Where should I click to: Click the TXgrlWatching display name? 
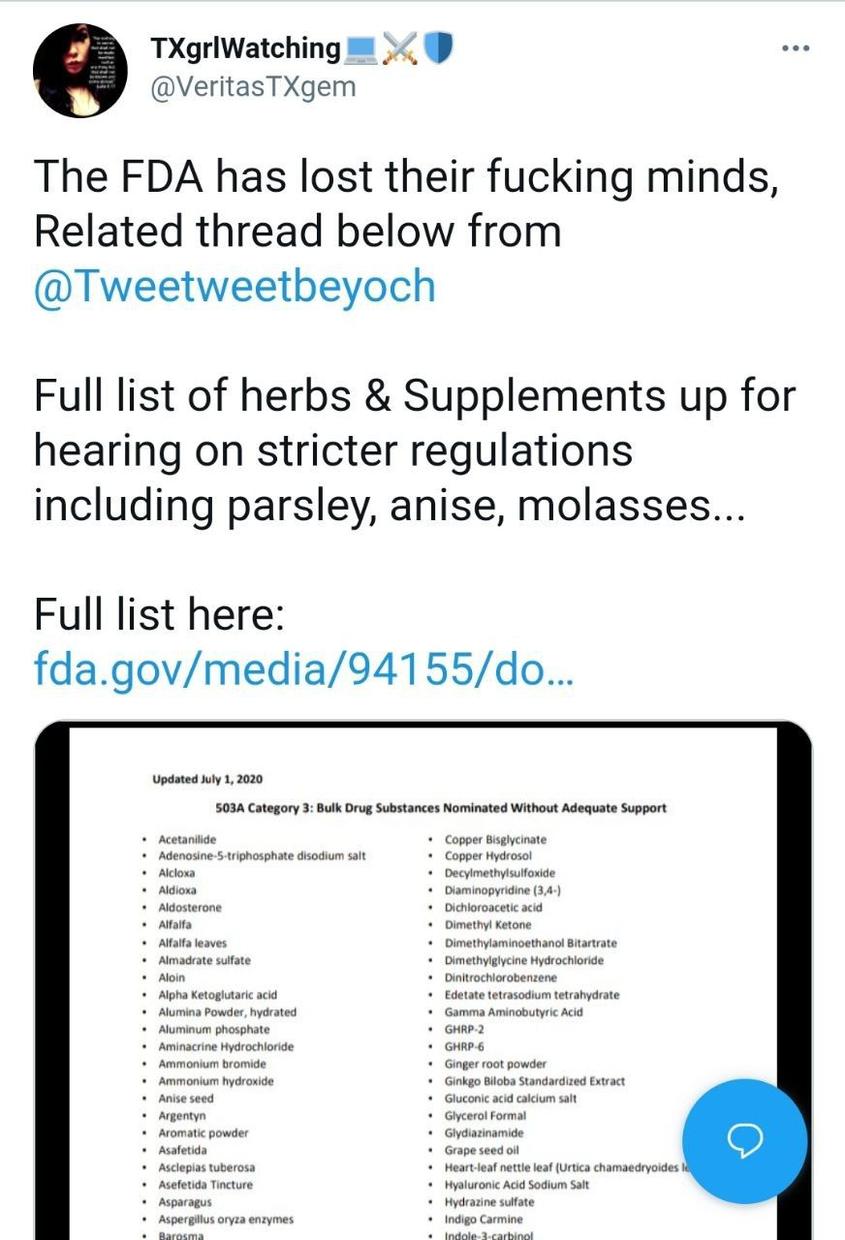[244, 47]
